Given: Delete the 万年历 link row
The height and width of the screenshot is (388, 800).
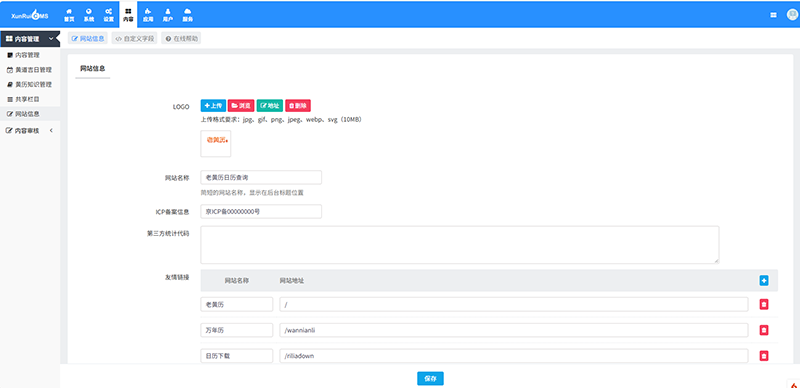Looking at the screenshot, I should (x=764, y=330).
